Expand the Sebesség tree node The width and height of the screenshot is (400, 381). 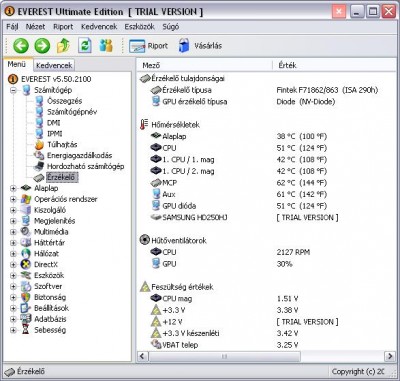click(13, 330)
